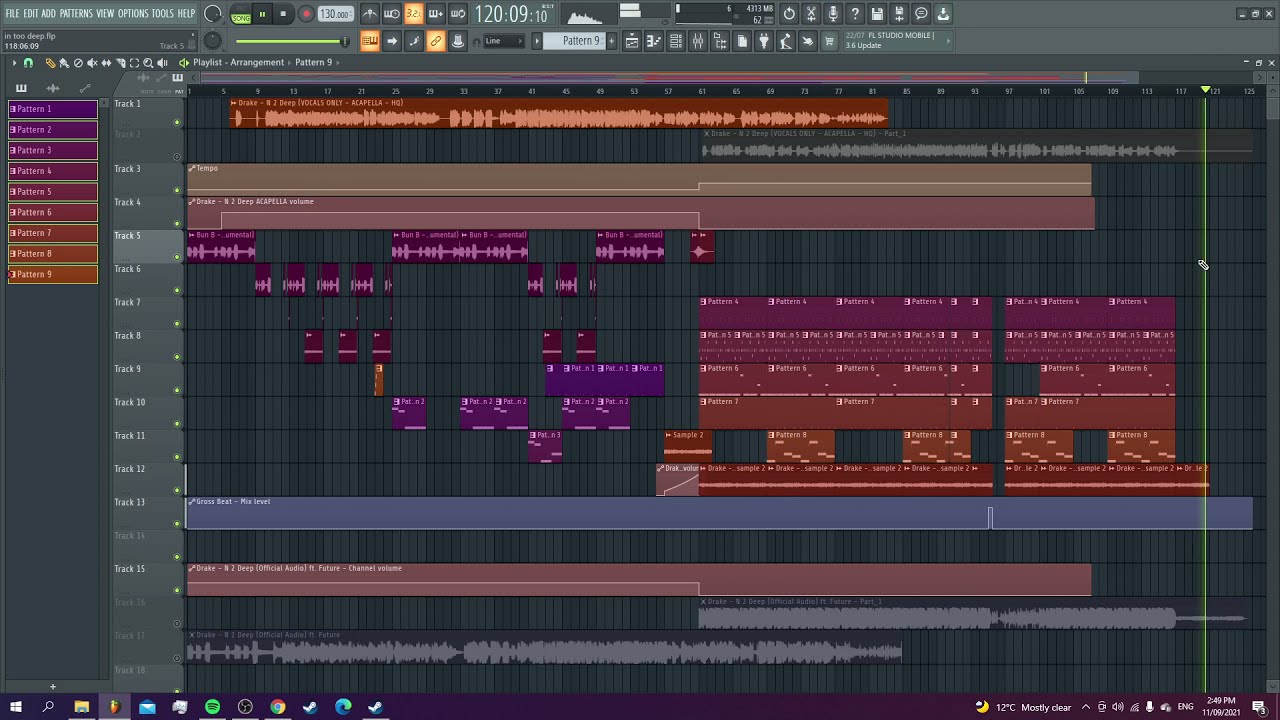Open the Browser tree icon
This screenshot has height=720, width=1280.
[720, 41]
